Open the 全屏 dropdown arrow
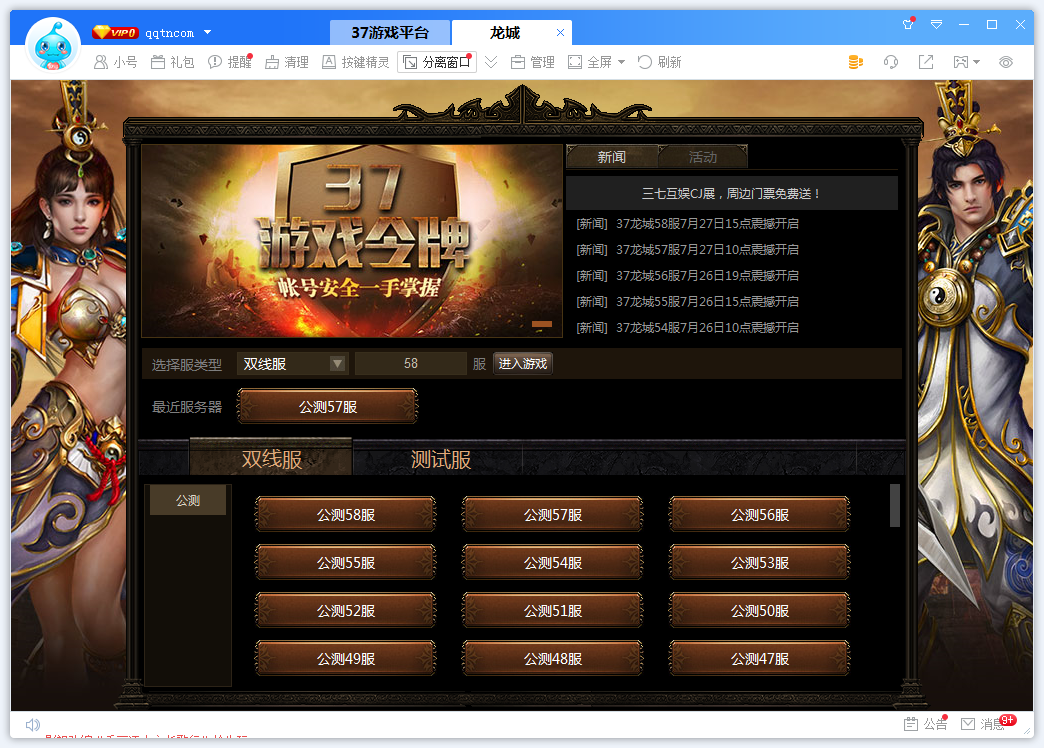 click(622, 62)
